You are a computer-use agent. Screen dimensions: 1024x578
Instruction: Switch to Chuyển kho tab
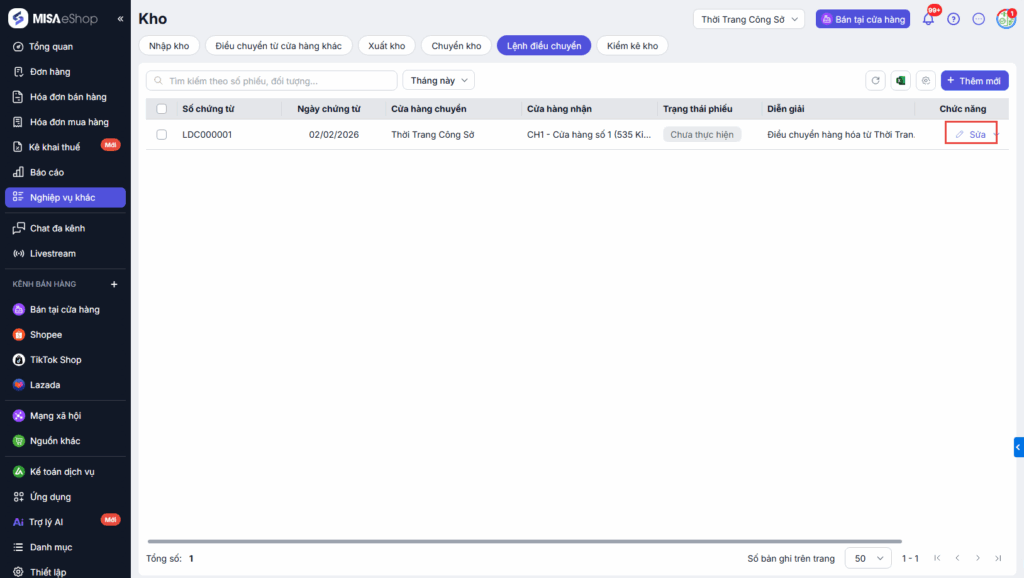click(x=456, y=46)
